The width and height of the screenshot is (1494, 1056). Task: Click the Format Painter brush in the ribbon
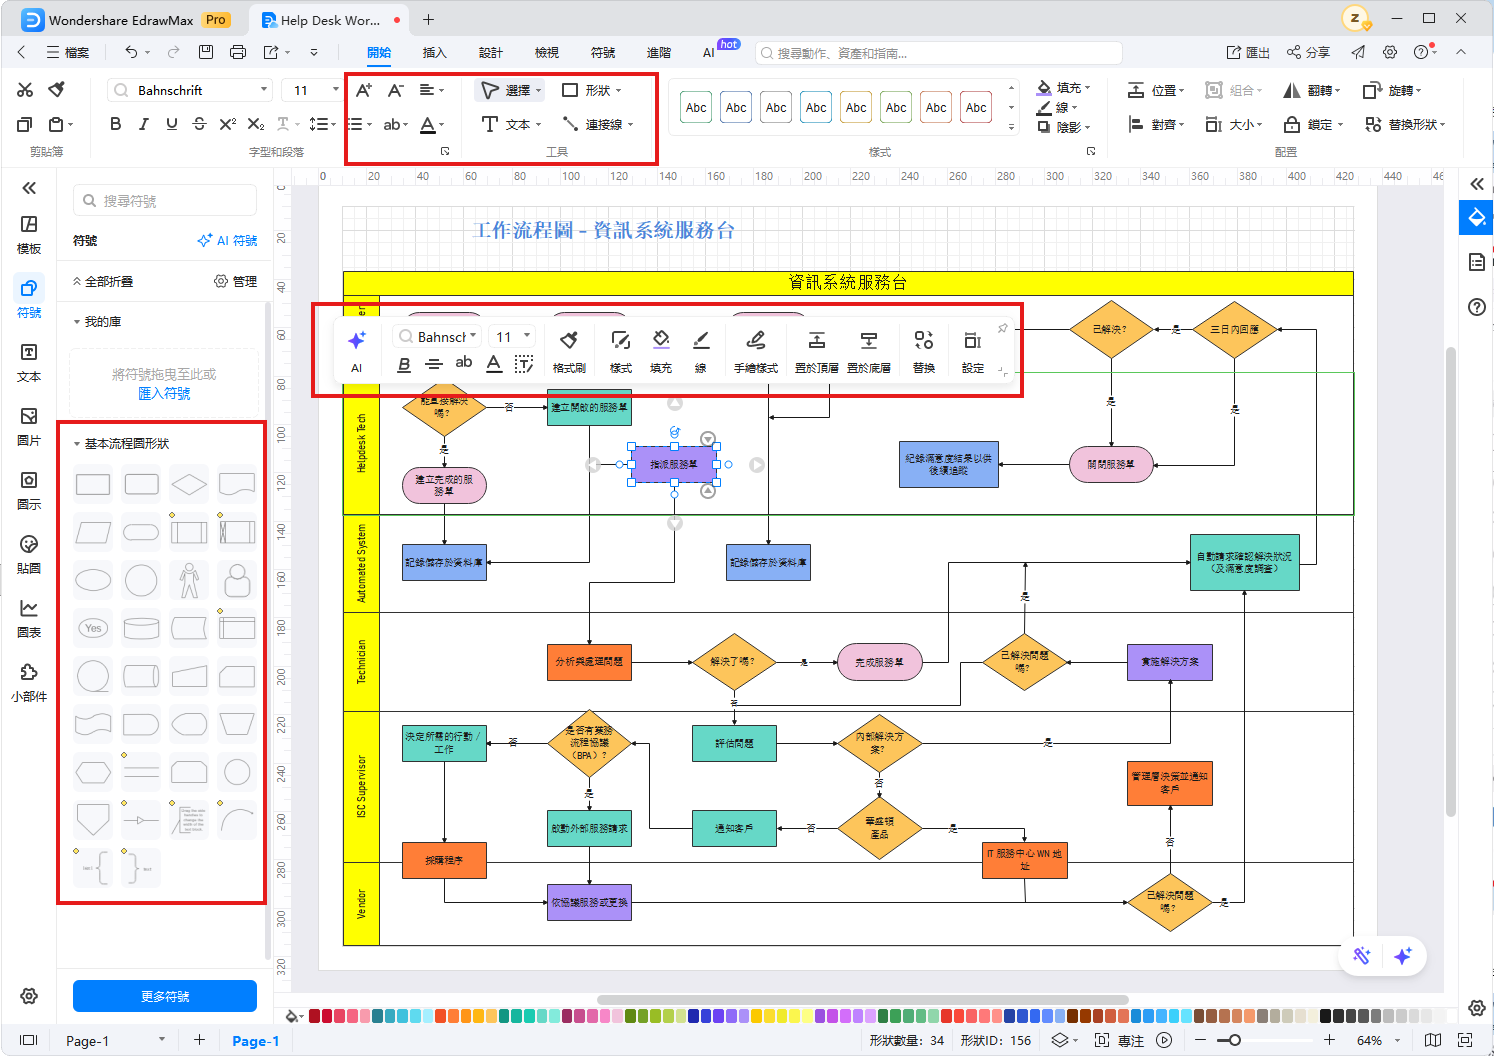pyautogui.click(x=57, y=90)
